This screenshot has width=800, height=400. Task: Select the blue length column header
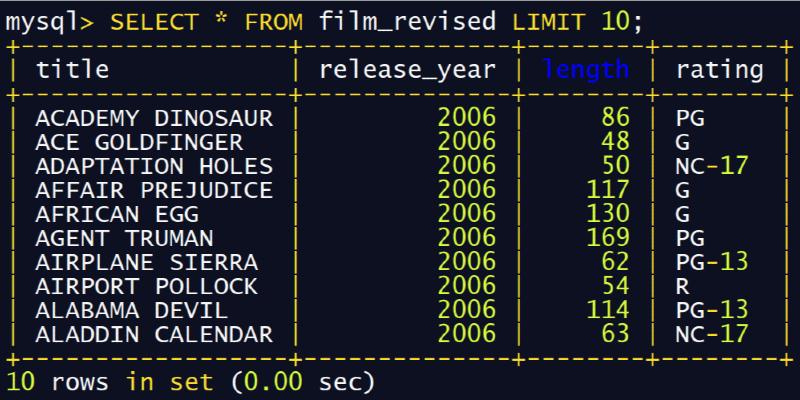585,70
